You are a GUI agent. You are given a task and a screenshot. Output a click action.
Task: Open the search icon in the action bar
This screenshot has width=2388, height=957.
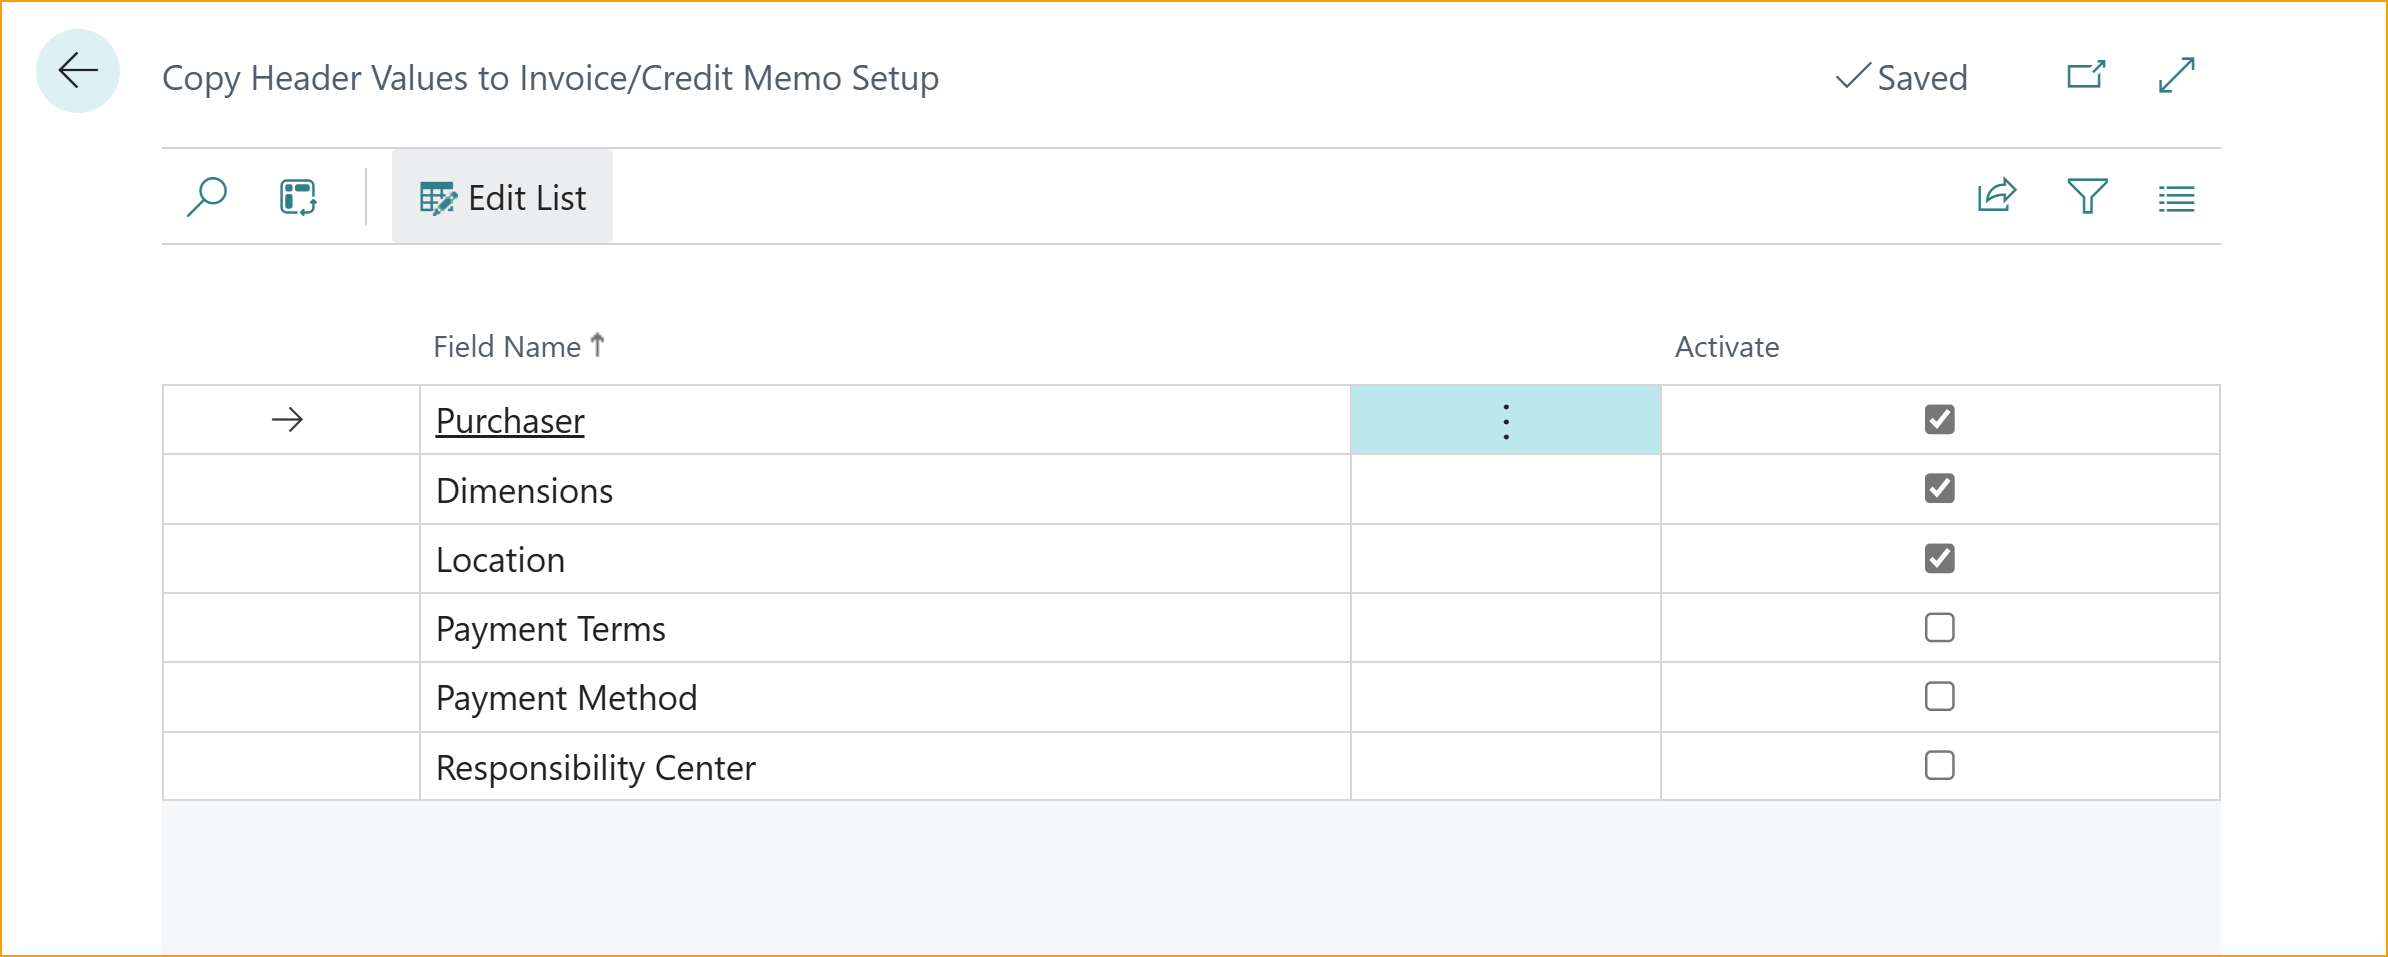[x=207, y=196]
